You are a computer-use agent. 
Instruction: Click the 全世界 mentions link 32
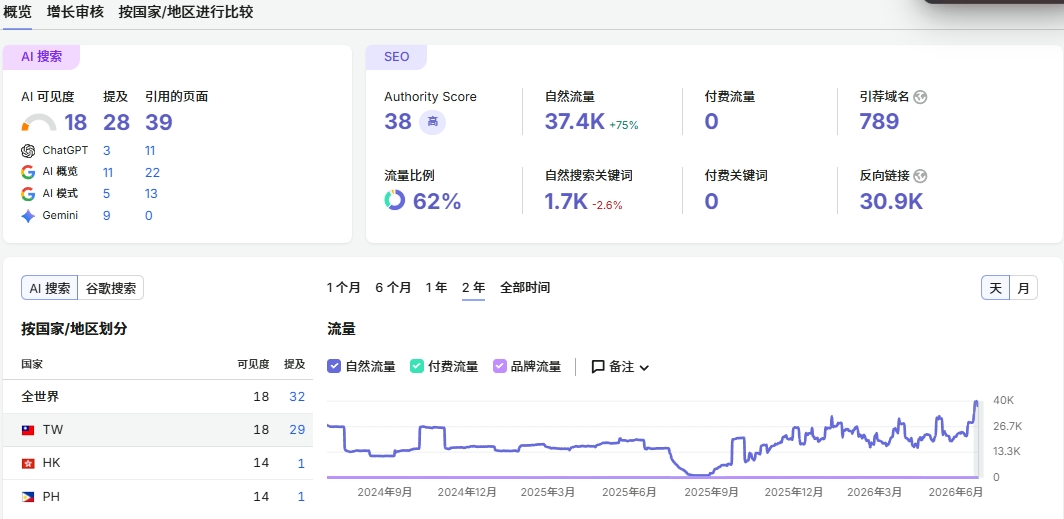pos(297,396)
